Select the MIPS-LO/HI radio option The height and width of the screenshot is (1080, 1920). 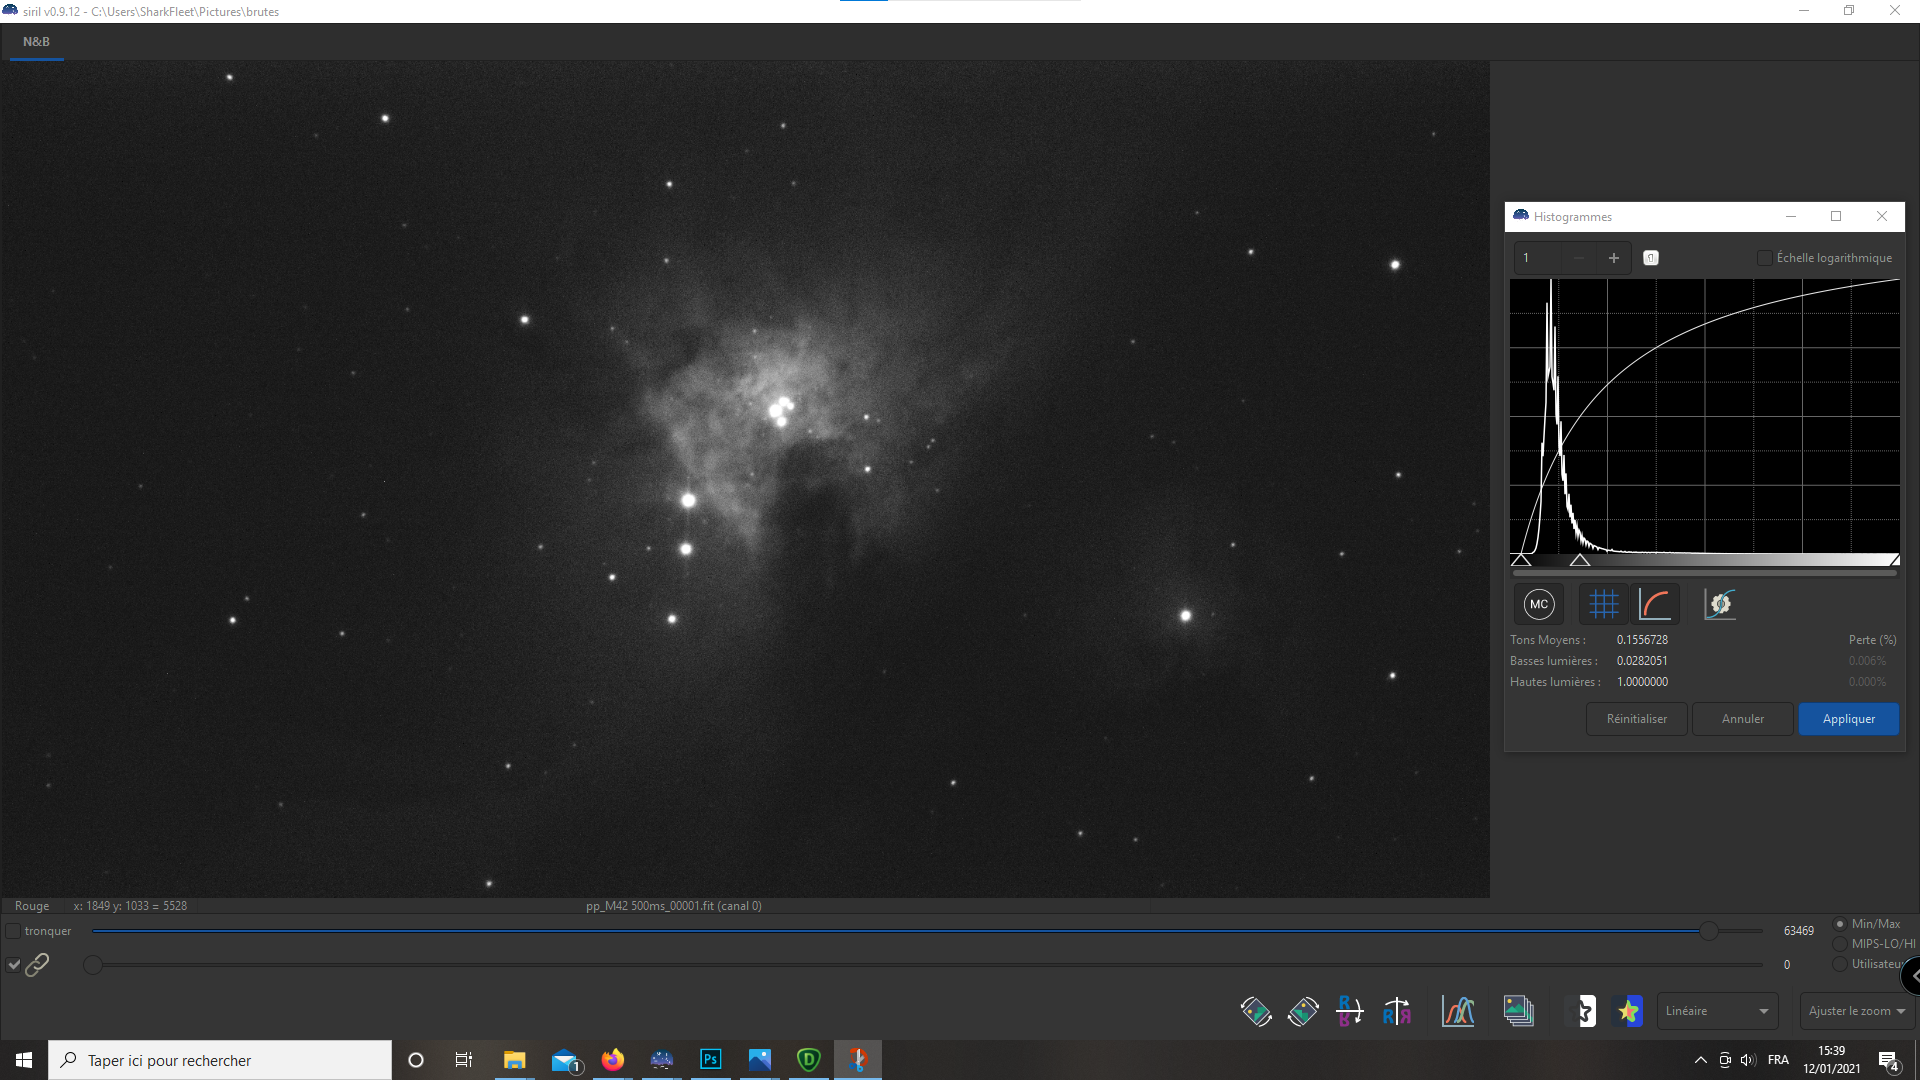point(1839,944)
